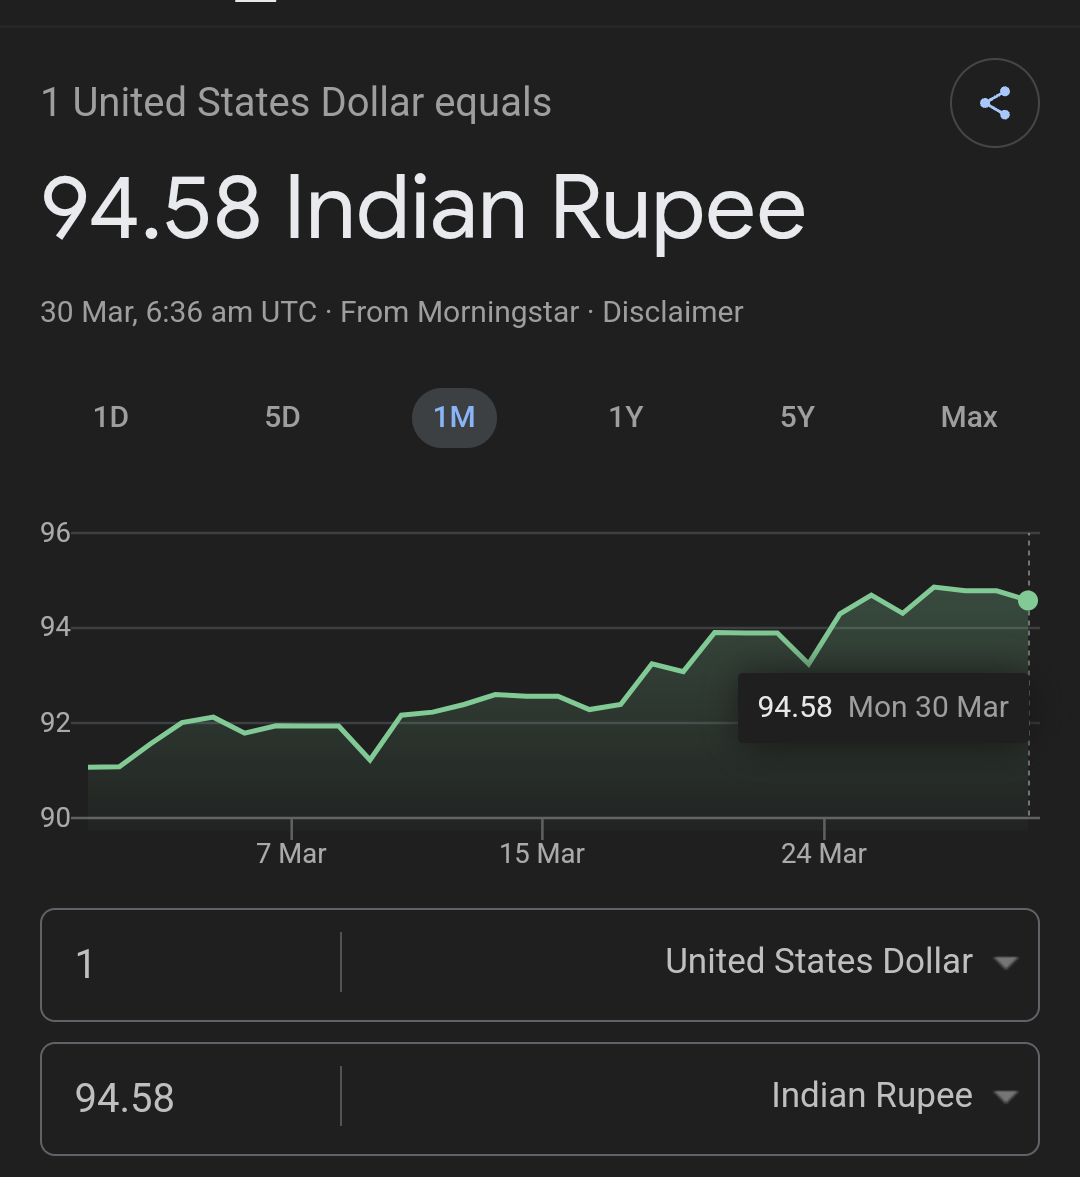Choose the Max time range
This screenshot has width=1080, height=1177.
[x=968, y=417]
